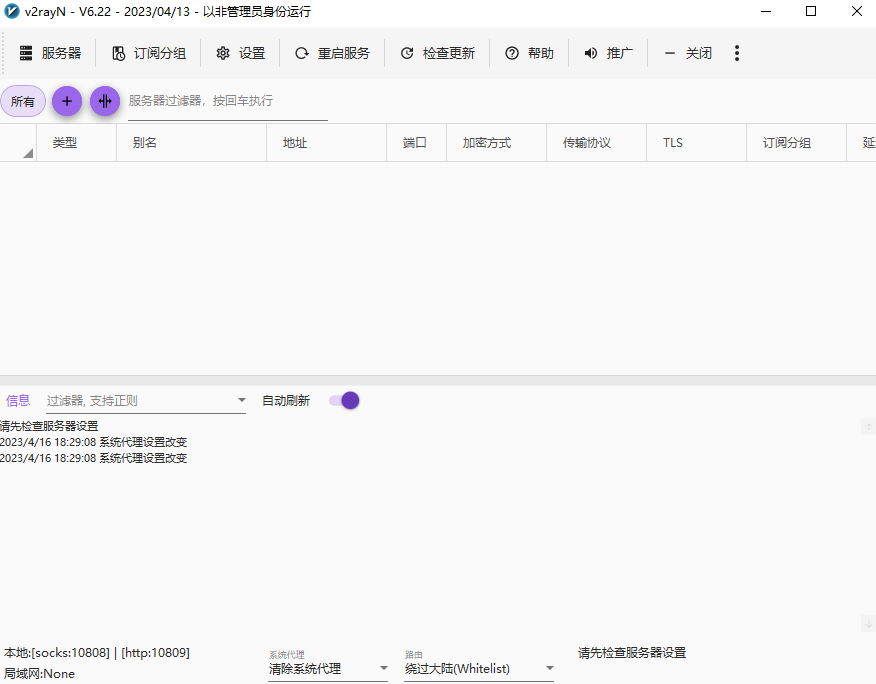Click the 请先检查服务器设置 status link
Screen dimensions: 876x684
click(631, 652)
